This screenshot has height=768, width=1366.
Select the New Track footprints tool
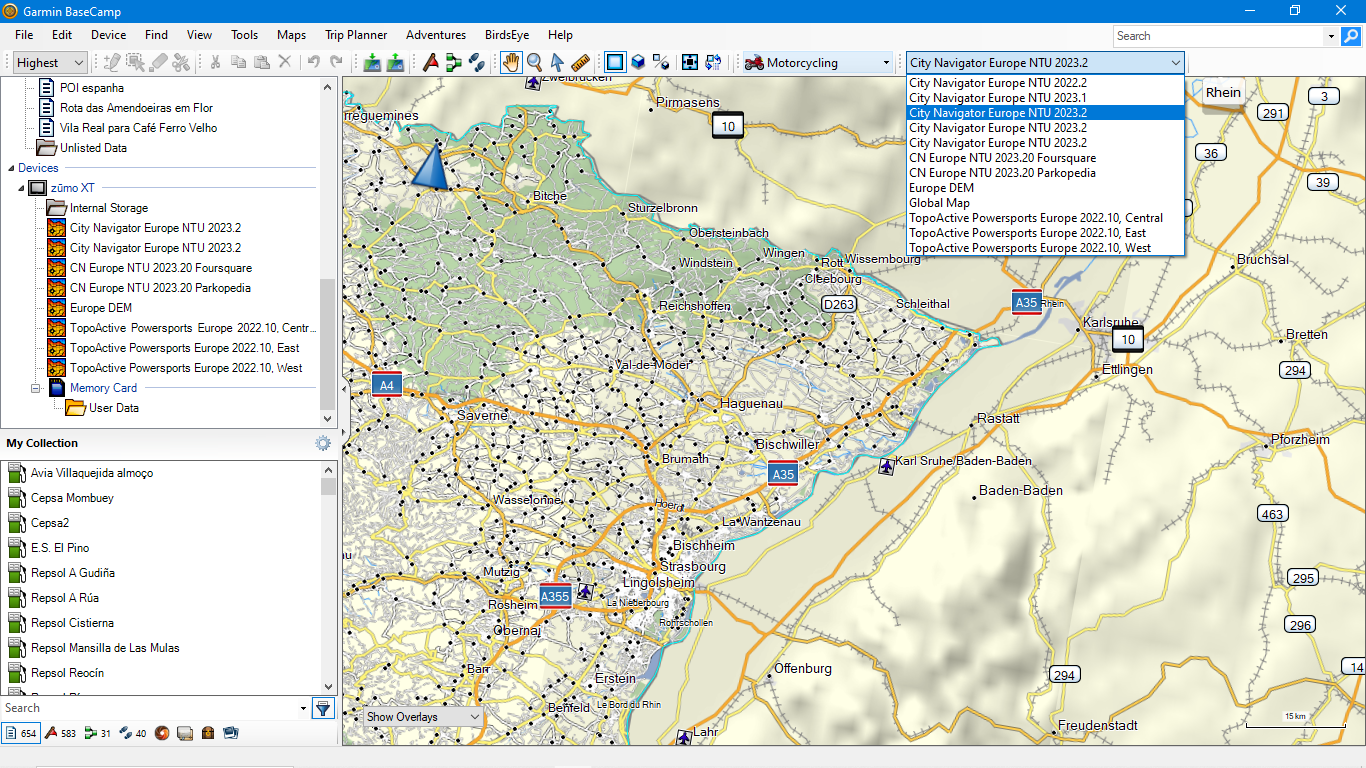click(477, 62)
